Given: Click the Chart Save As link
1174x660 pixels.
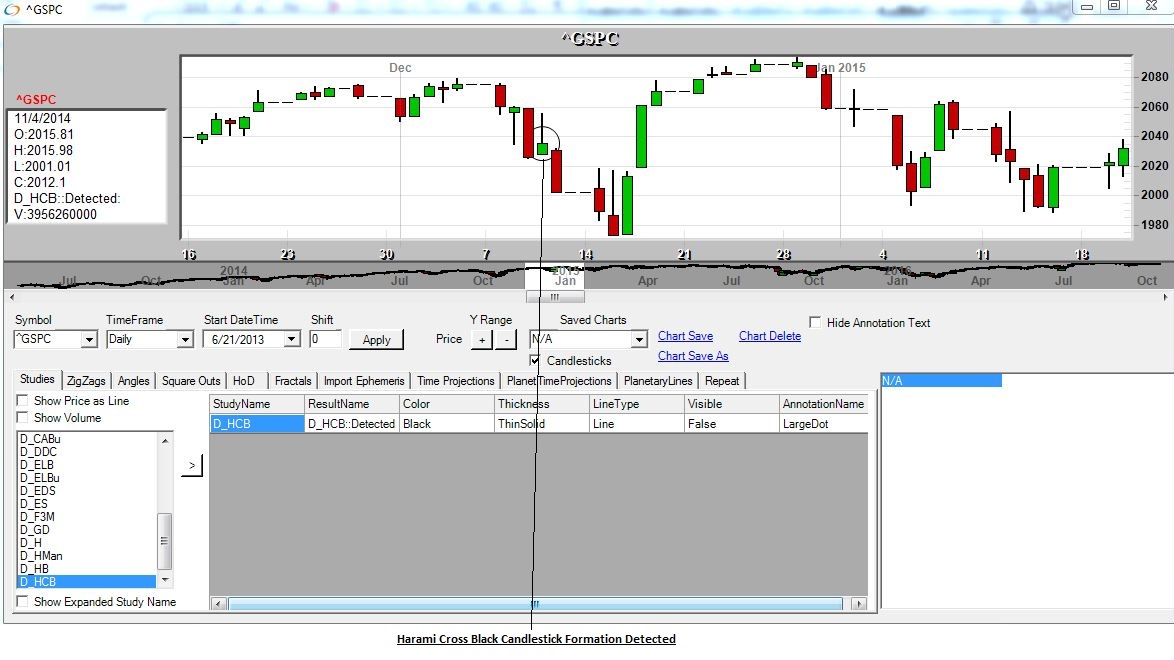Looking at the screenshot, I should click(693, 356).
